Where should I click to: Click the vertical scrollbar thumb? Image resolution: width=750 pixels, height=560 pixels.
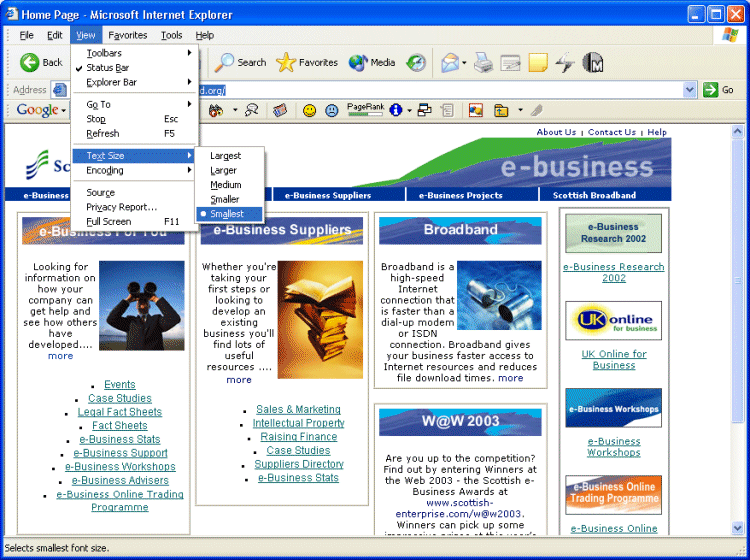737,281
